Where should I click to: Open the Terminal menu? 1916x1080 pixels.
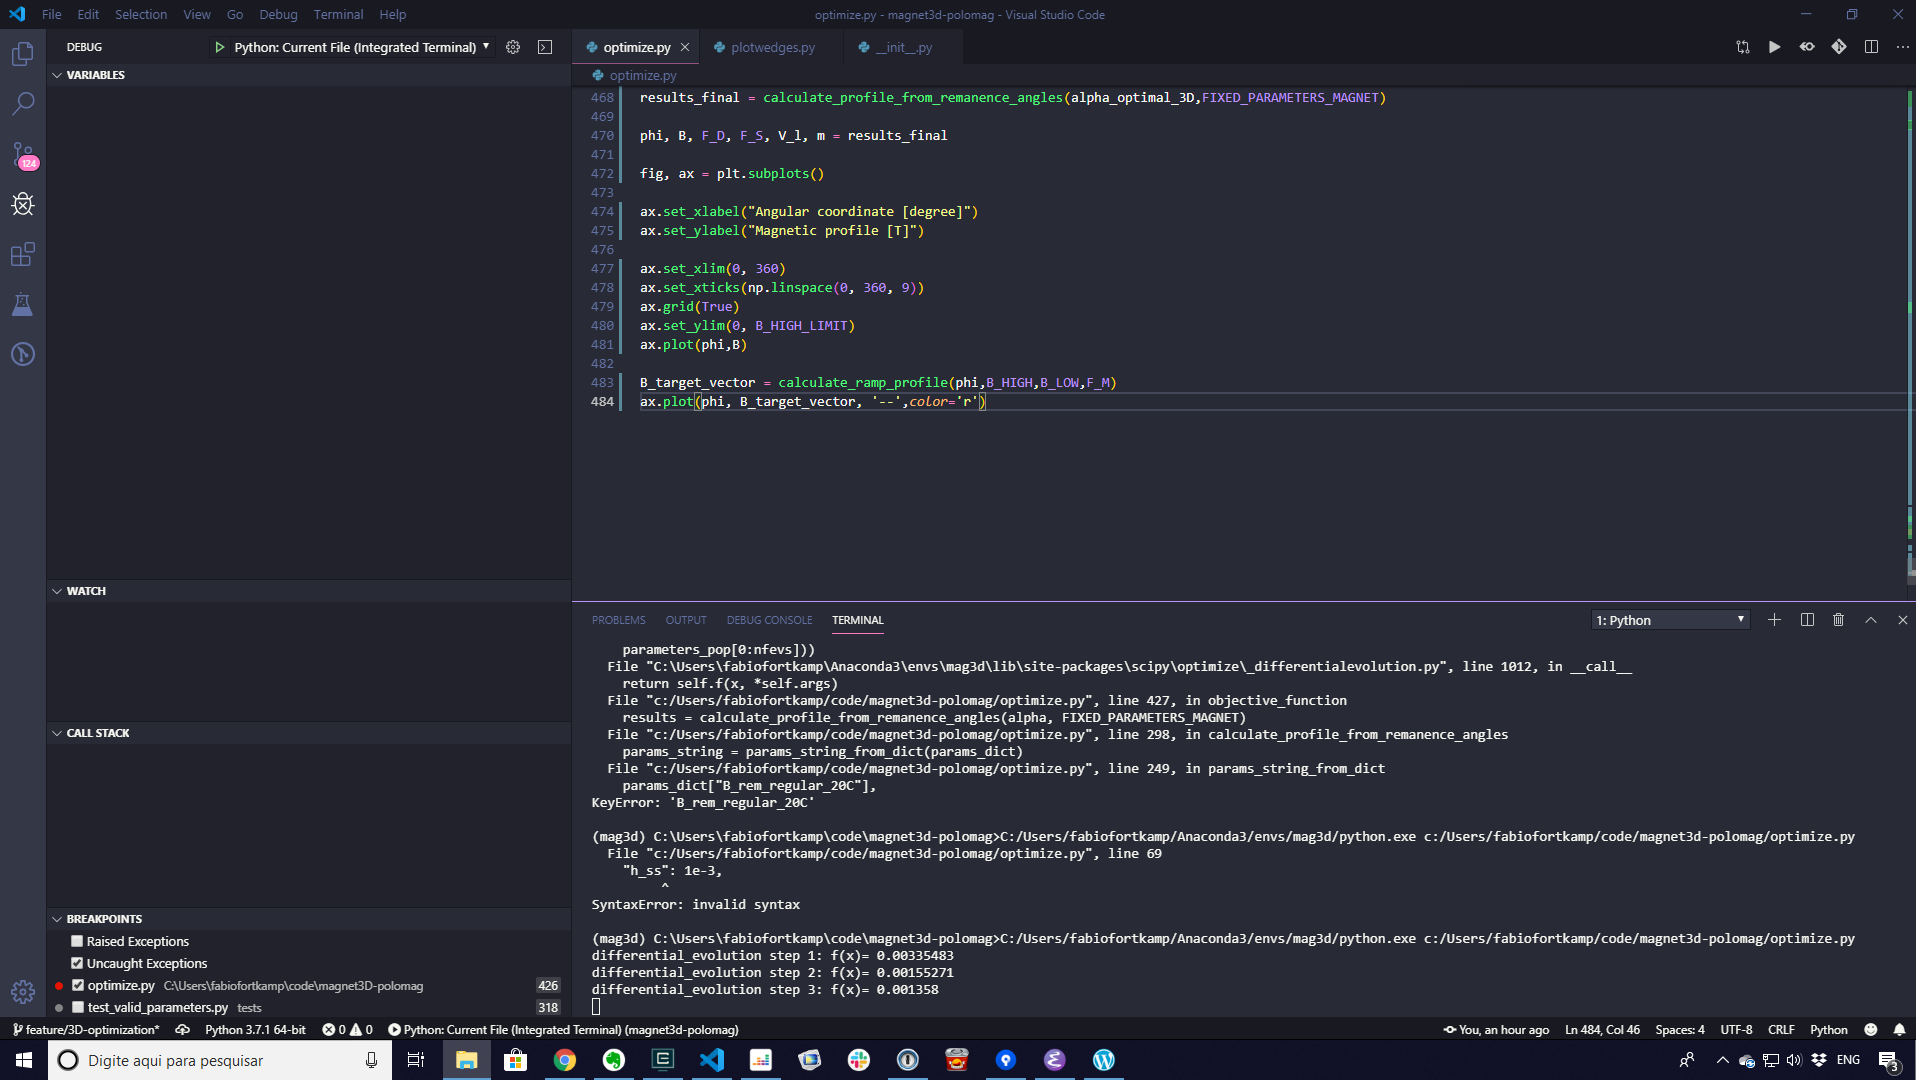[x=338, y=14]
